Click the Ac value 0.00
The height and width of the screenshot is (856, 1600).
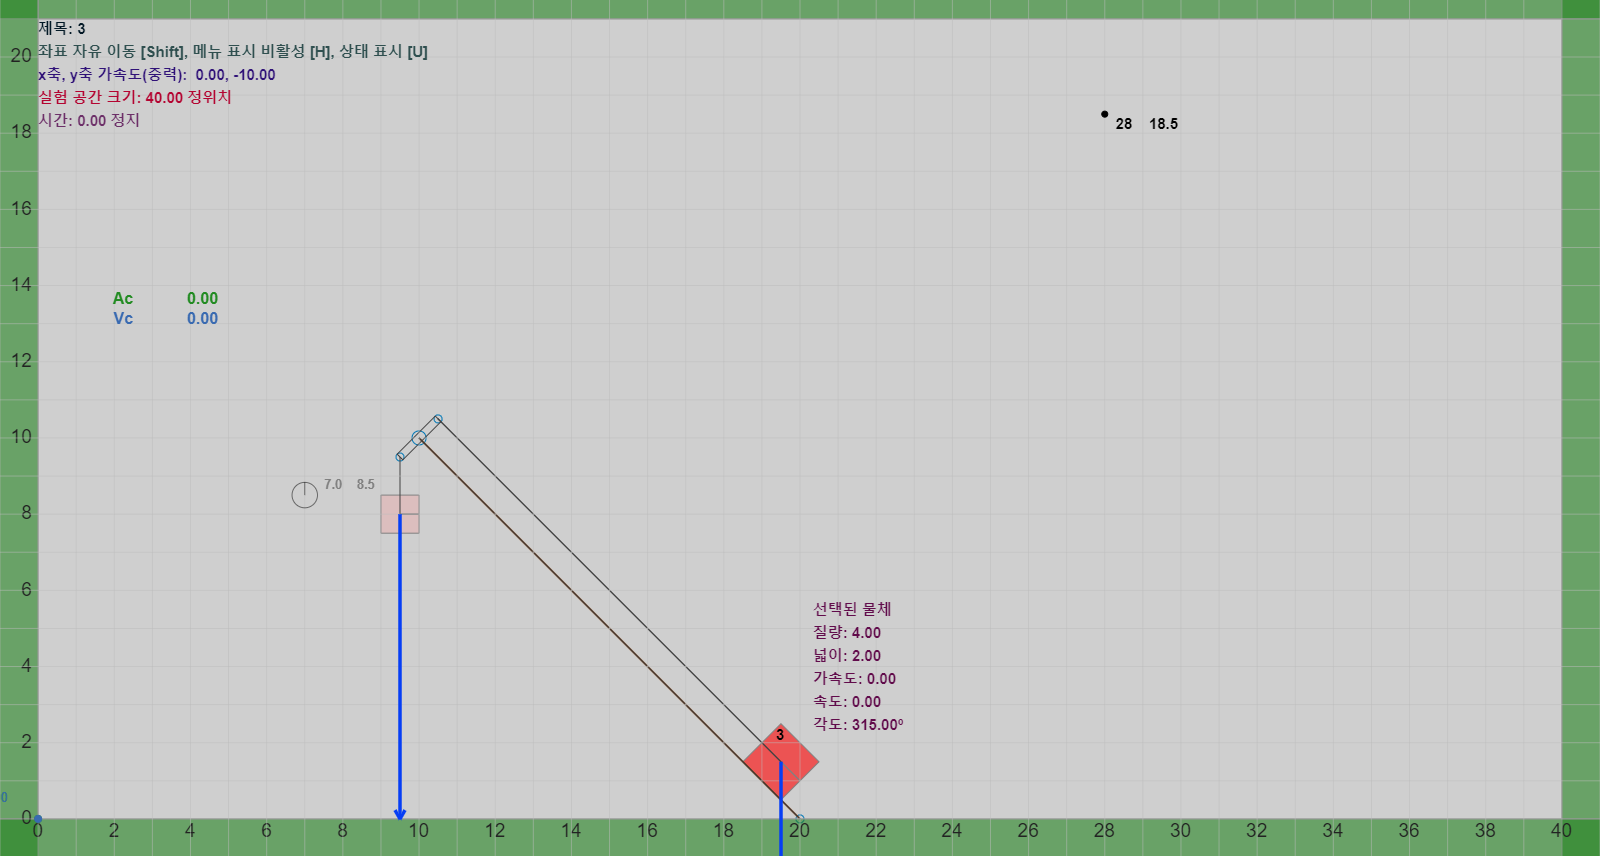pos(202,298)
